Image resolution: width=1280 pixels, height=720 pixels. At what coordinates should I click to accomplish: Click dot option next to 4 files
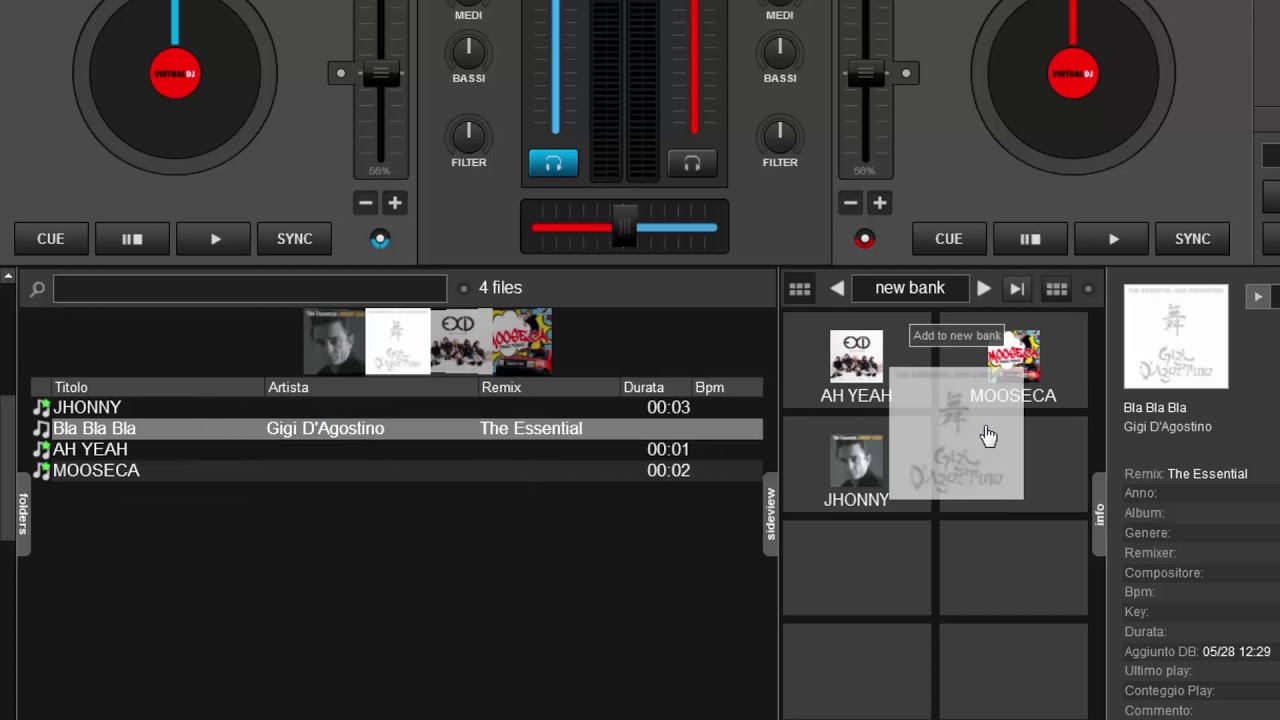(463, 289)
